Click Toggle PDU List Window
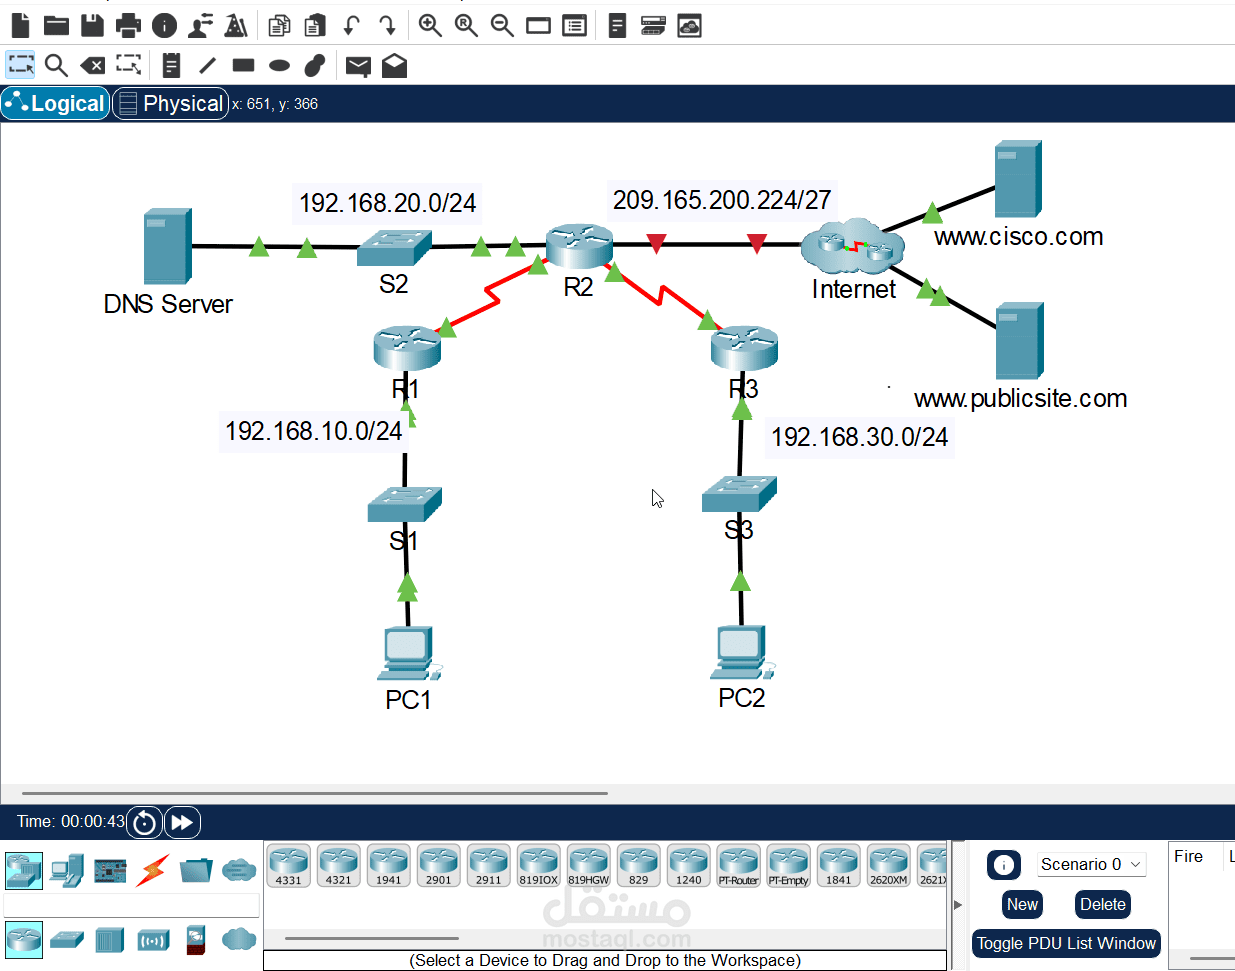 coord(1066,943)
